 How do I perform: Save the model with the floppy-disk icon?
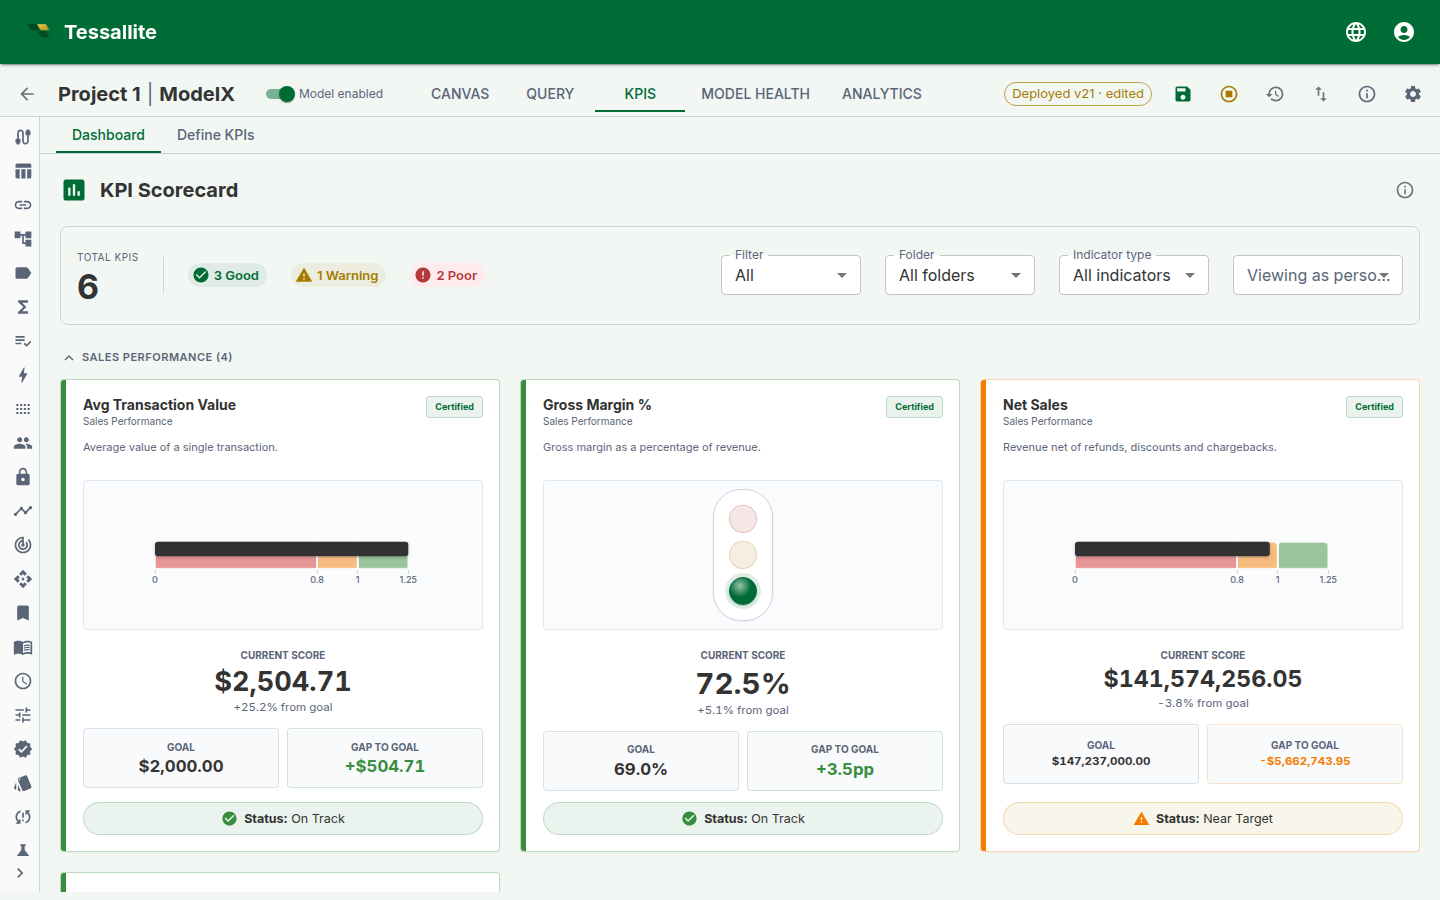click(x=1183, y=94)
